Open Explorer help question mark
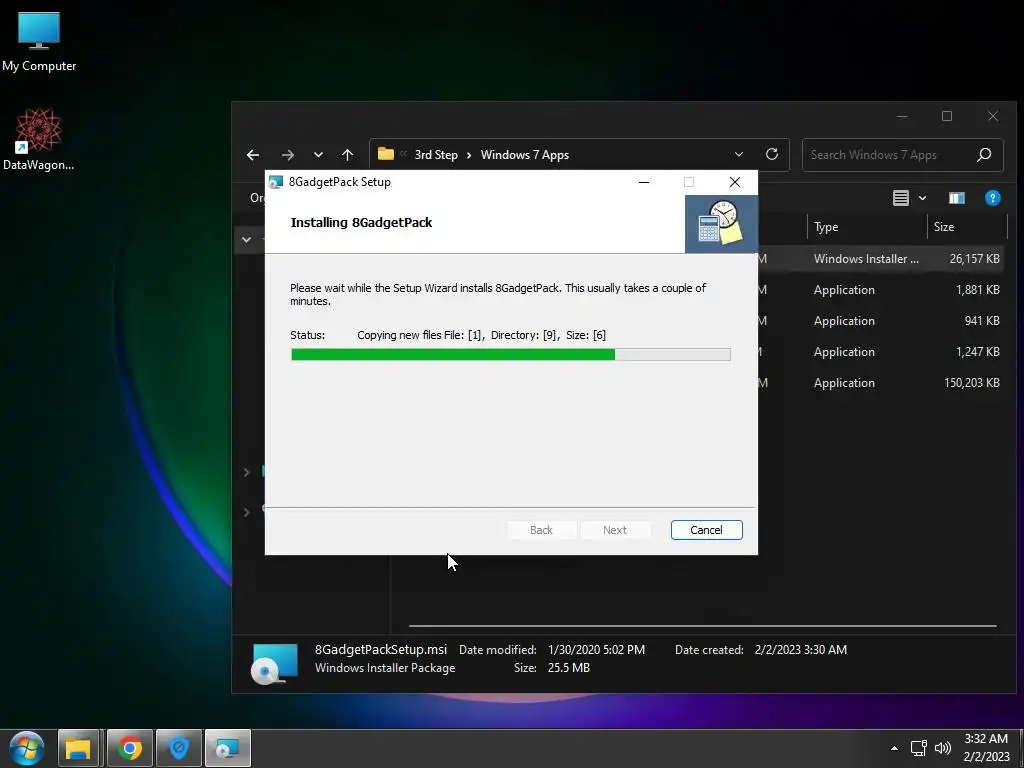1024x768 pixels. (x=993, y=198)
